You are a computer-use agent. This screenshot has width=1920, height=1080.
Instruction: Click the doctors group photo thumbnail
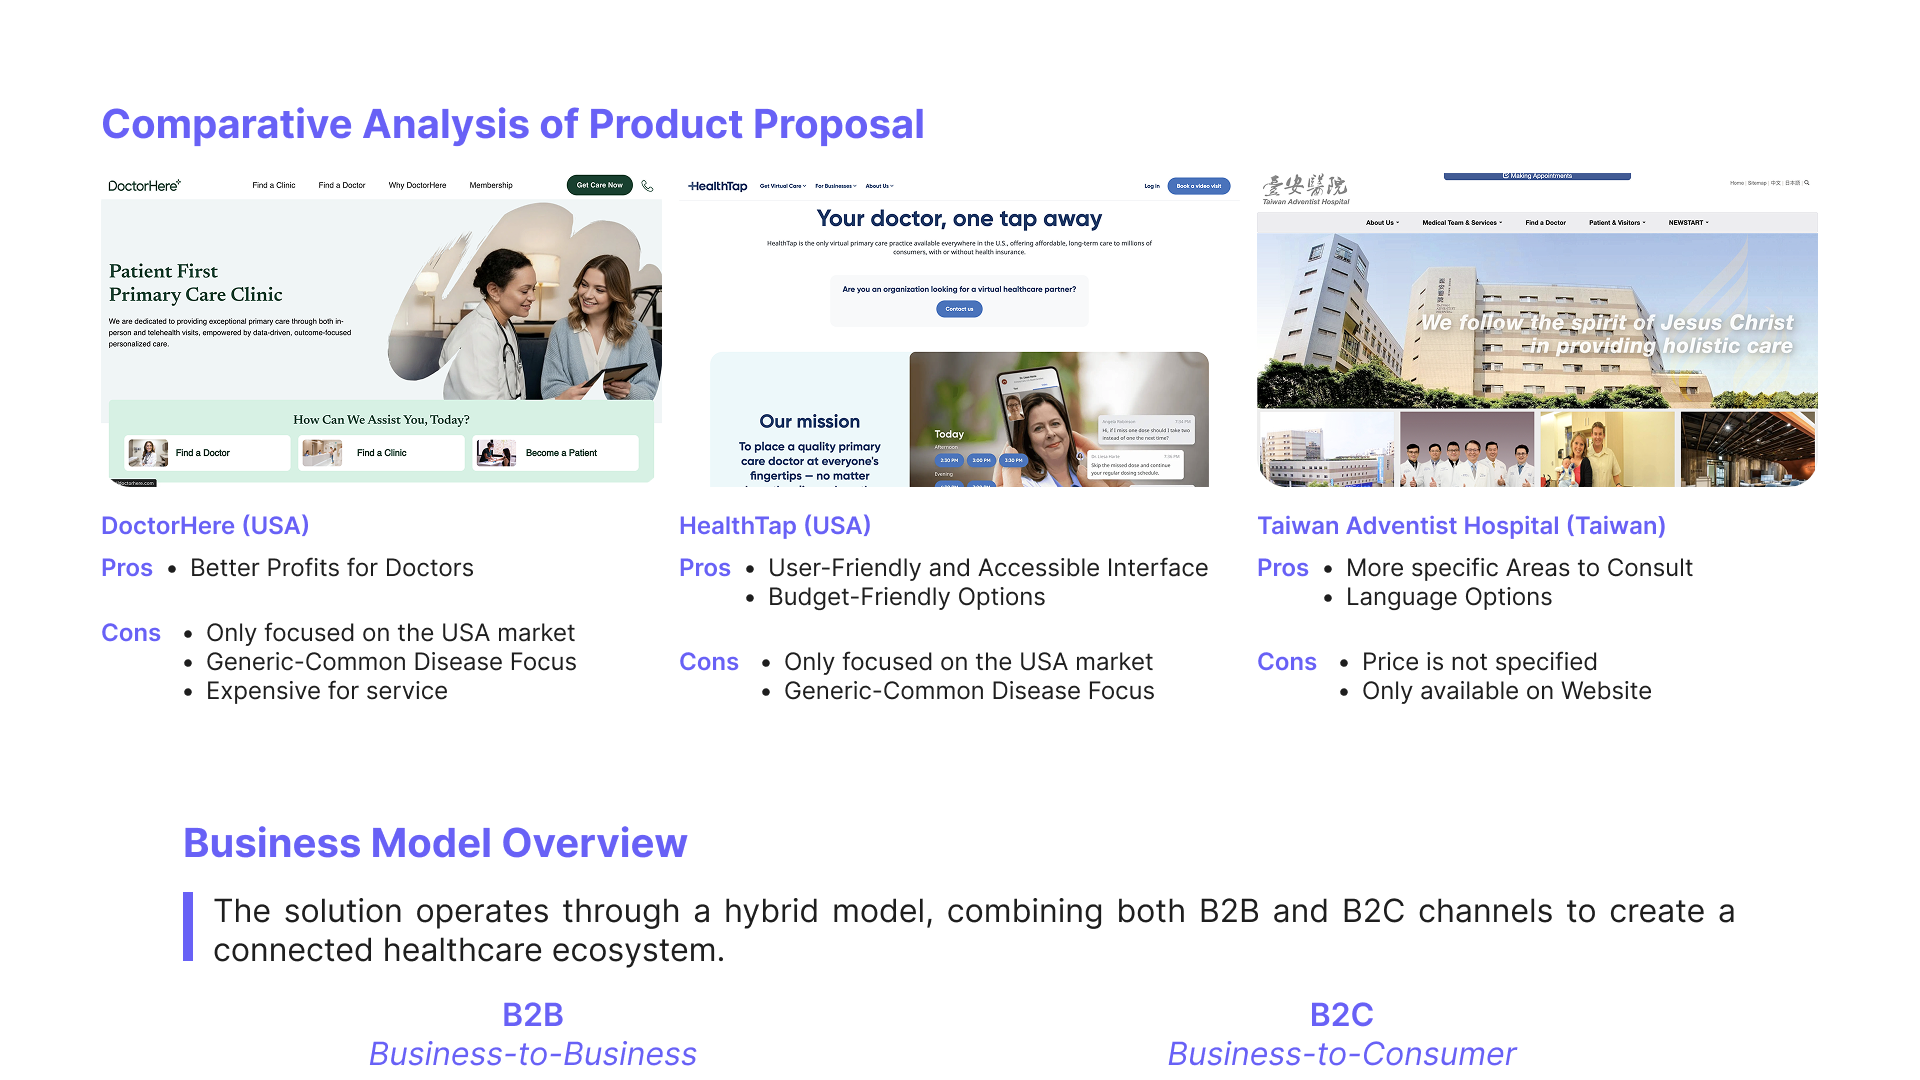(x=1466, y=449)
